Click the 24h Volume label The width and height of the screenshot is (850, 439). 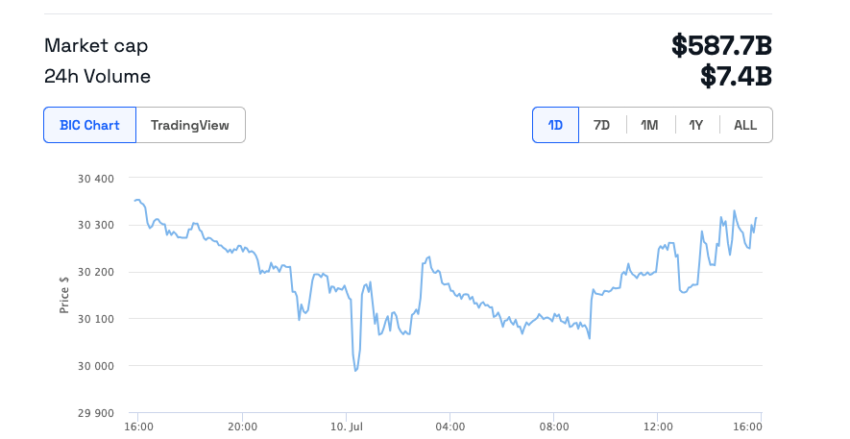[97, 76]
